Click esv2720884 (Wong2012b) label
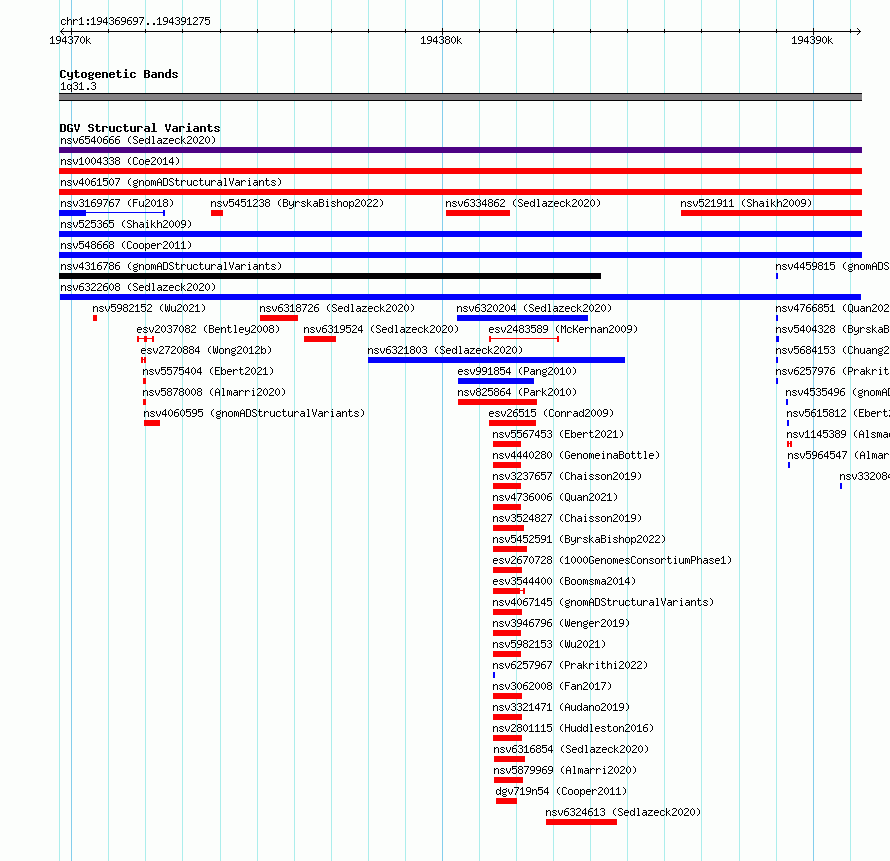Screen dimensions: 890x861 click(206, 350)
